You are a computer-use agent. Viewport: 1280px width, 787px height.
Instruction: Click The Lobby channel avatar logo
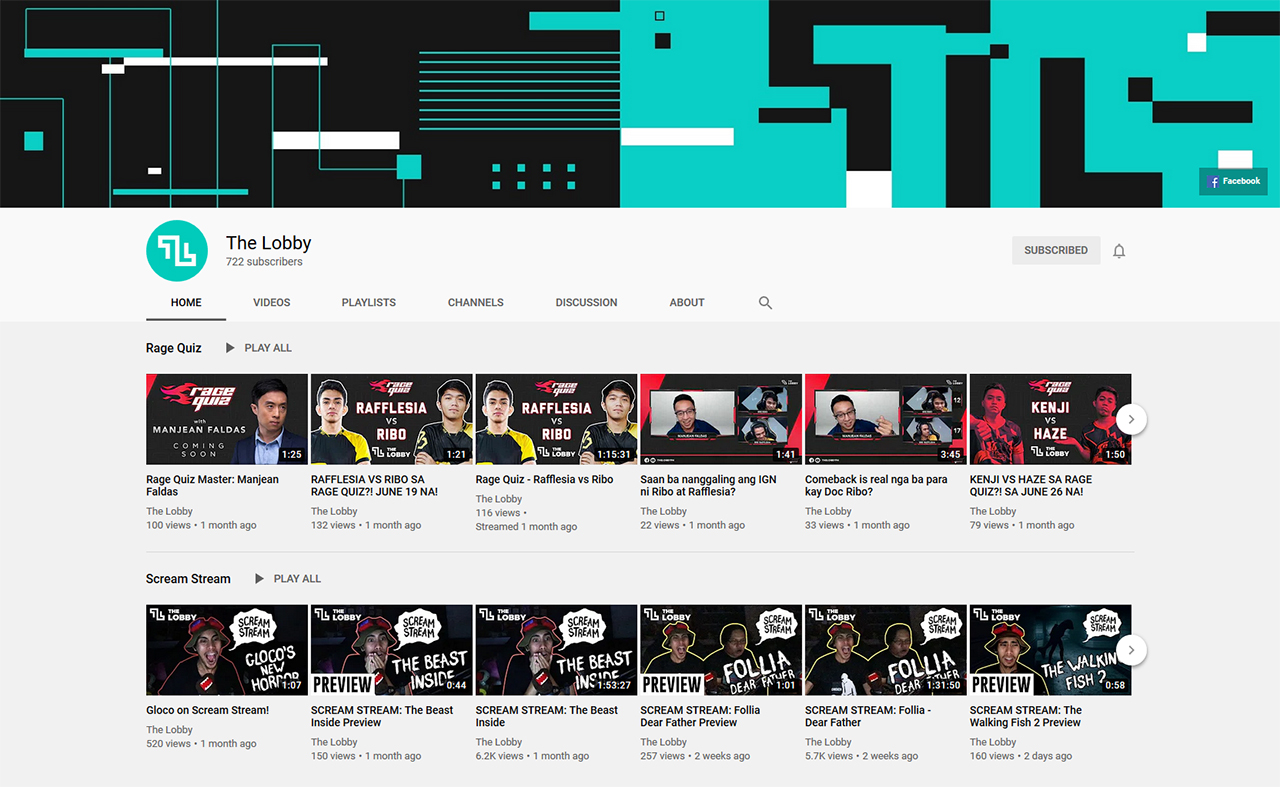(177, 250)
